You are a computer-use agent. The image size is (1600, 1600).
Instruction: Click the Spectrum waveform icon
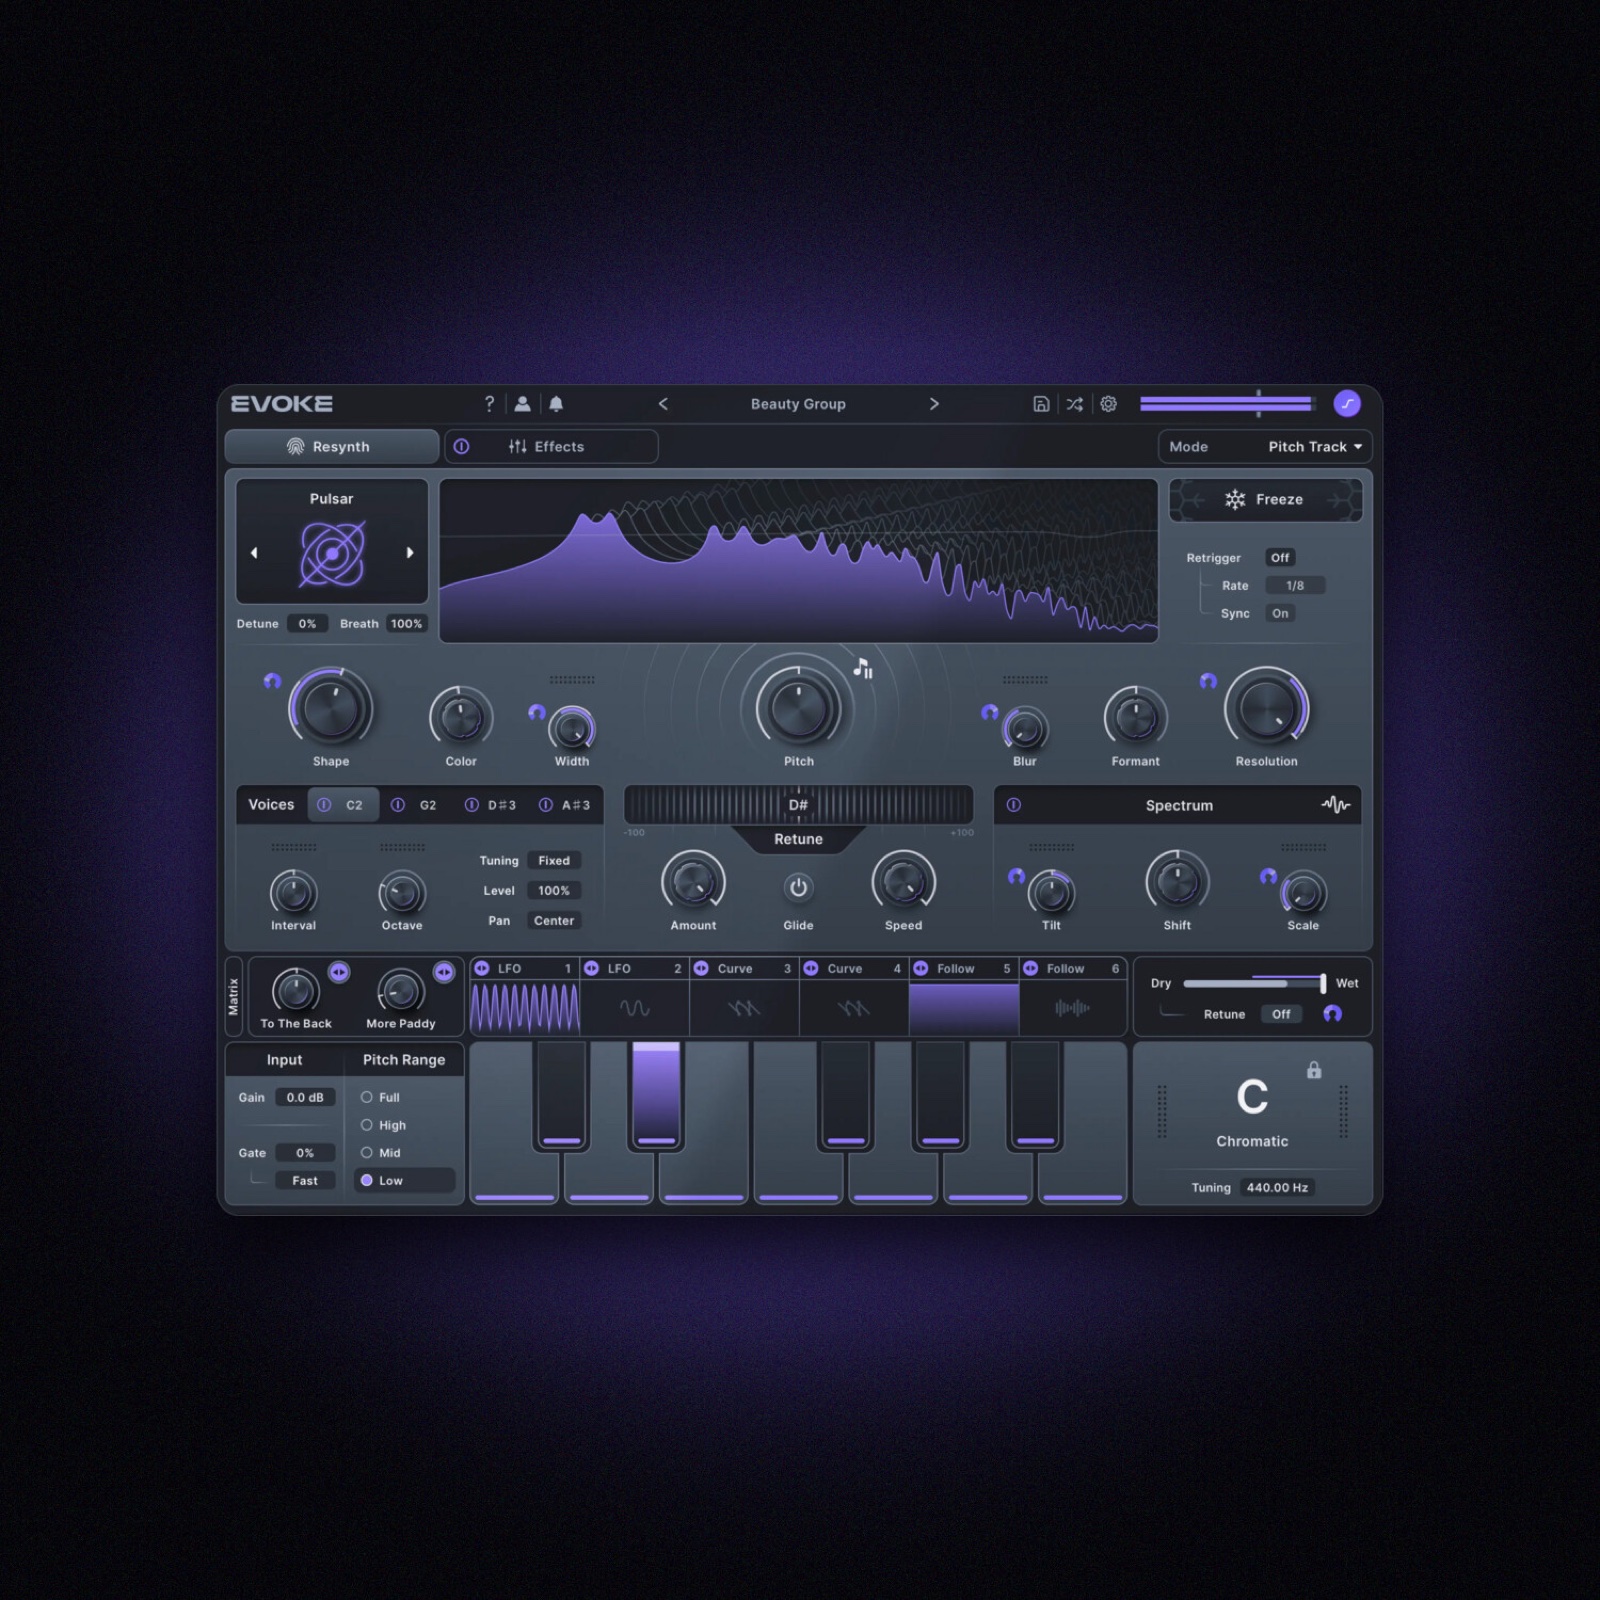click(1335, 805)
